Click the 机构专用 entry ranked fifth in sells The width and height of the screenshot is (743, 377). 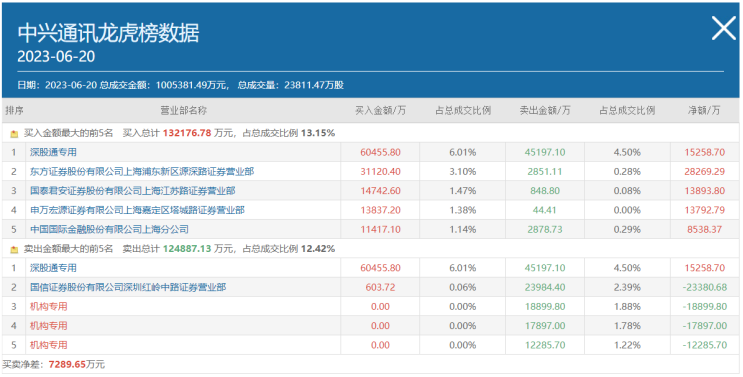48,345
